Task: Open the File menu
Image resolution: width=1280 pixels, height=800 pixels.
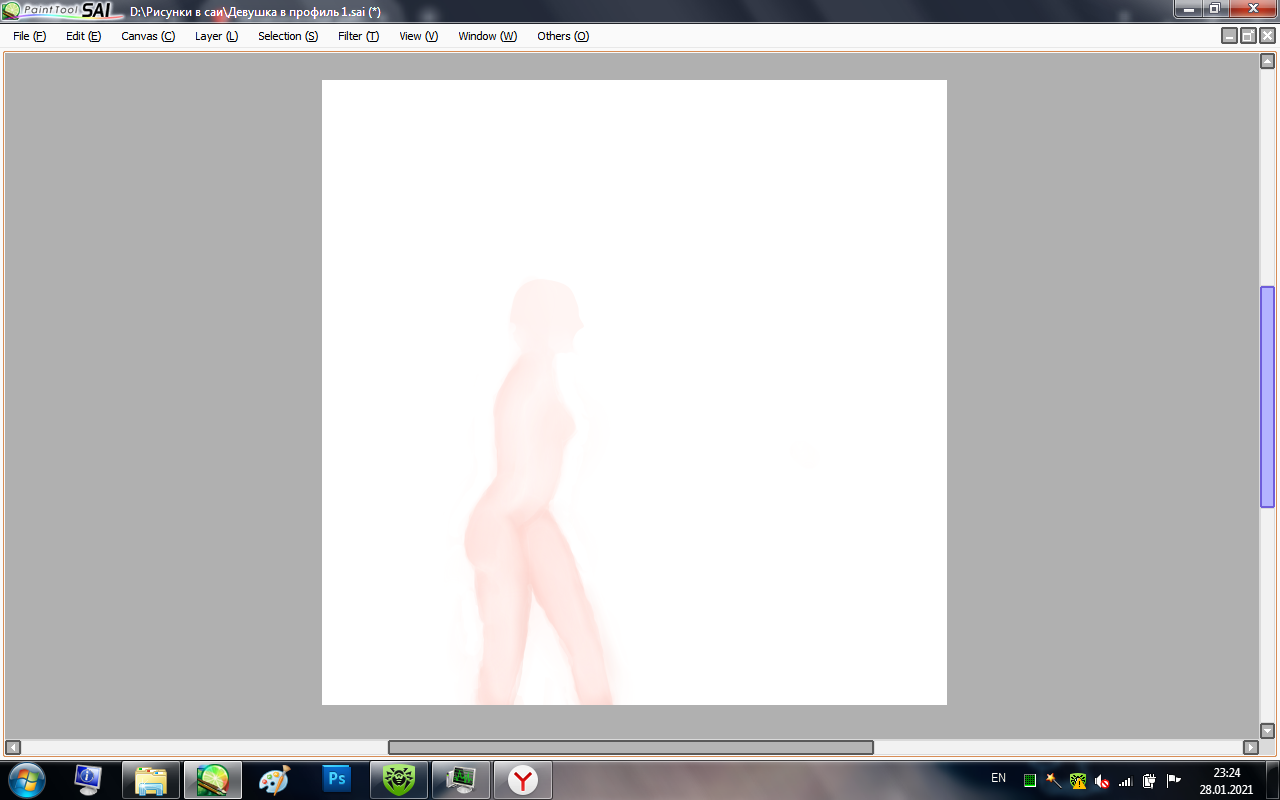Action: click(29, 36)
